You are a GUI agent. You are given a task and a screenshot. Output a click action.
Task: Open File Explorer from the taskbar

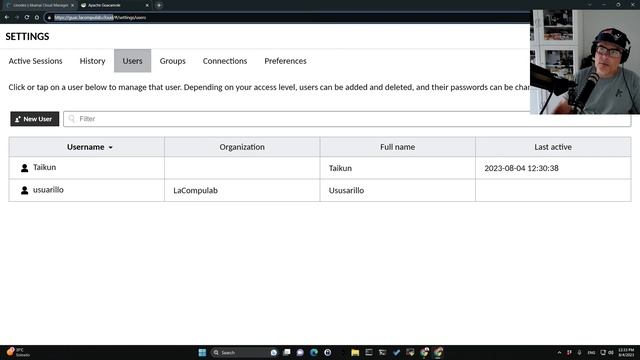point(355,352)
